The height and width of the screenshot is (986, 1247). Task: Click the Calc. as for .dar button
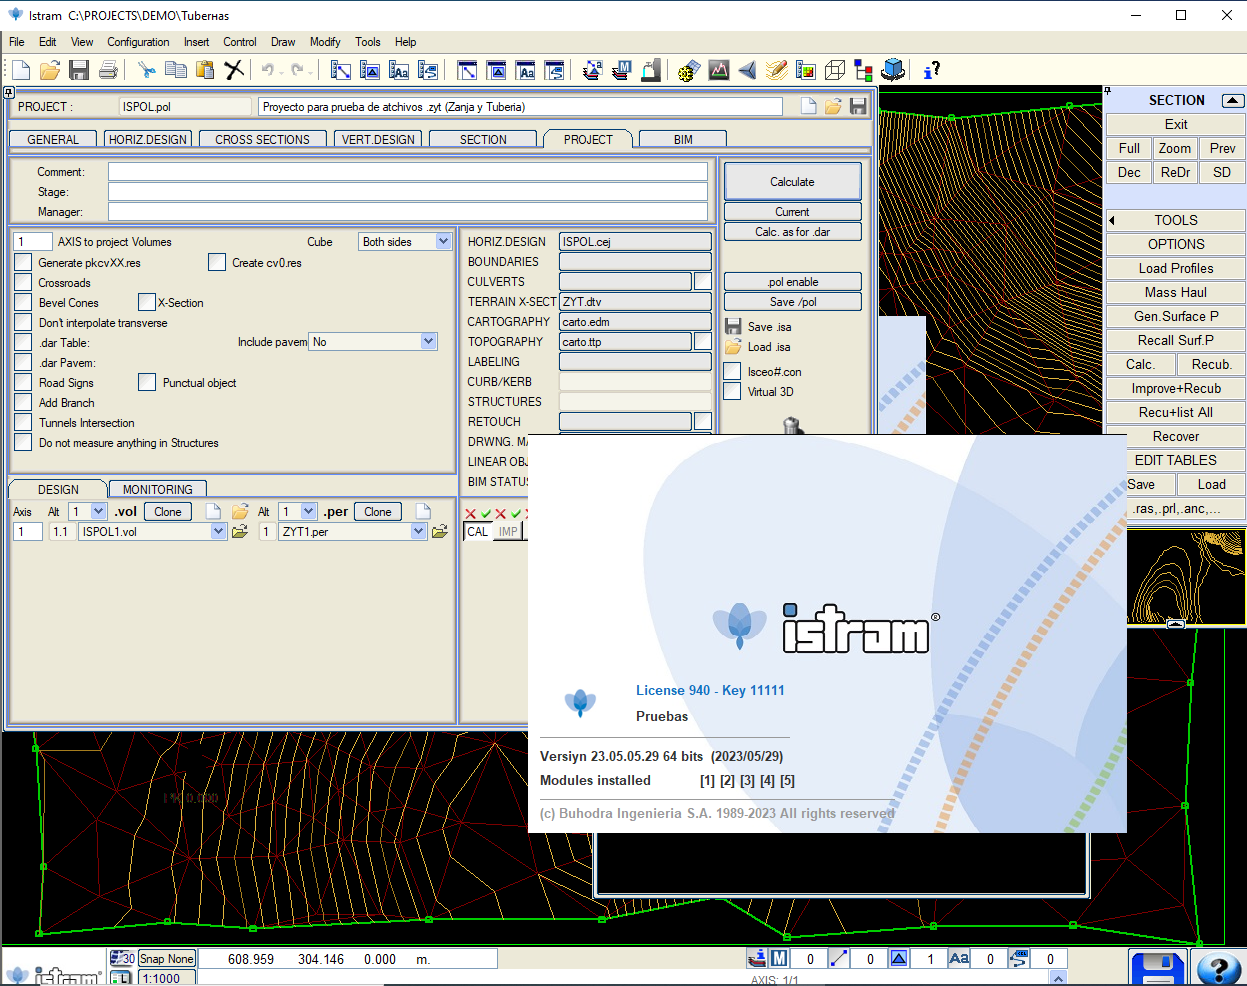(x=792, y=231)
